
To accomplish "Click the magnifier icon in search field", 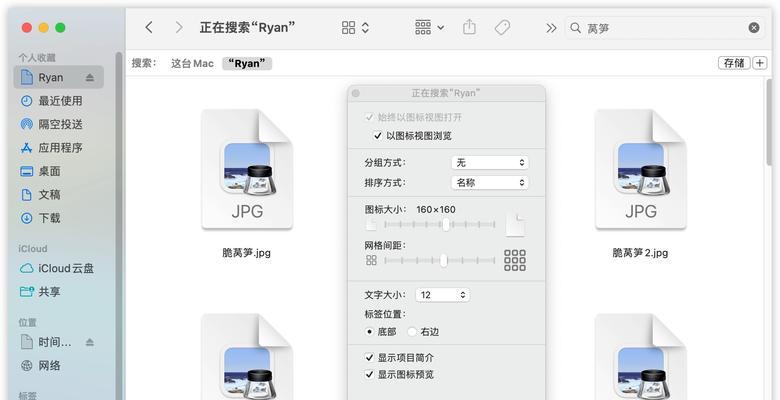I will 575,28.
